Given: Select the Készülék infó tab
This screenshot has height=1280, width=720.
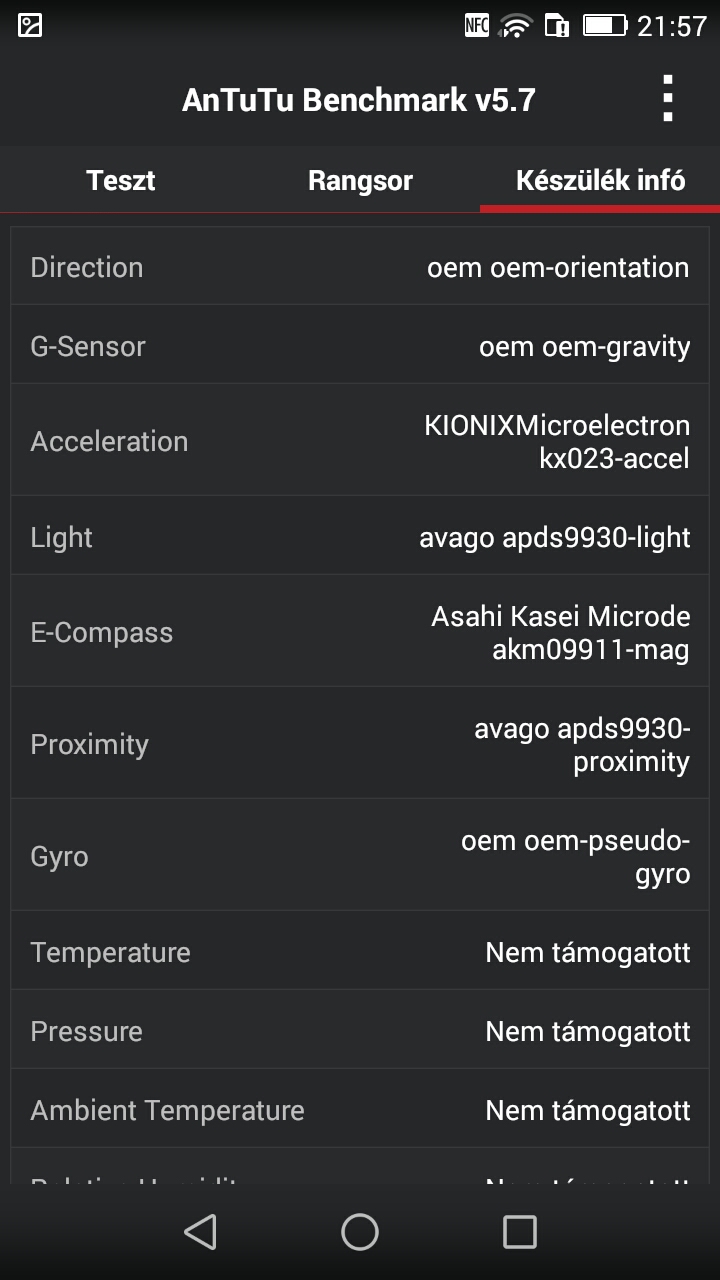Looking at the screenshot, I should [x=600, y=181].
